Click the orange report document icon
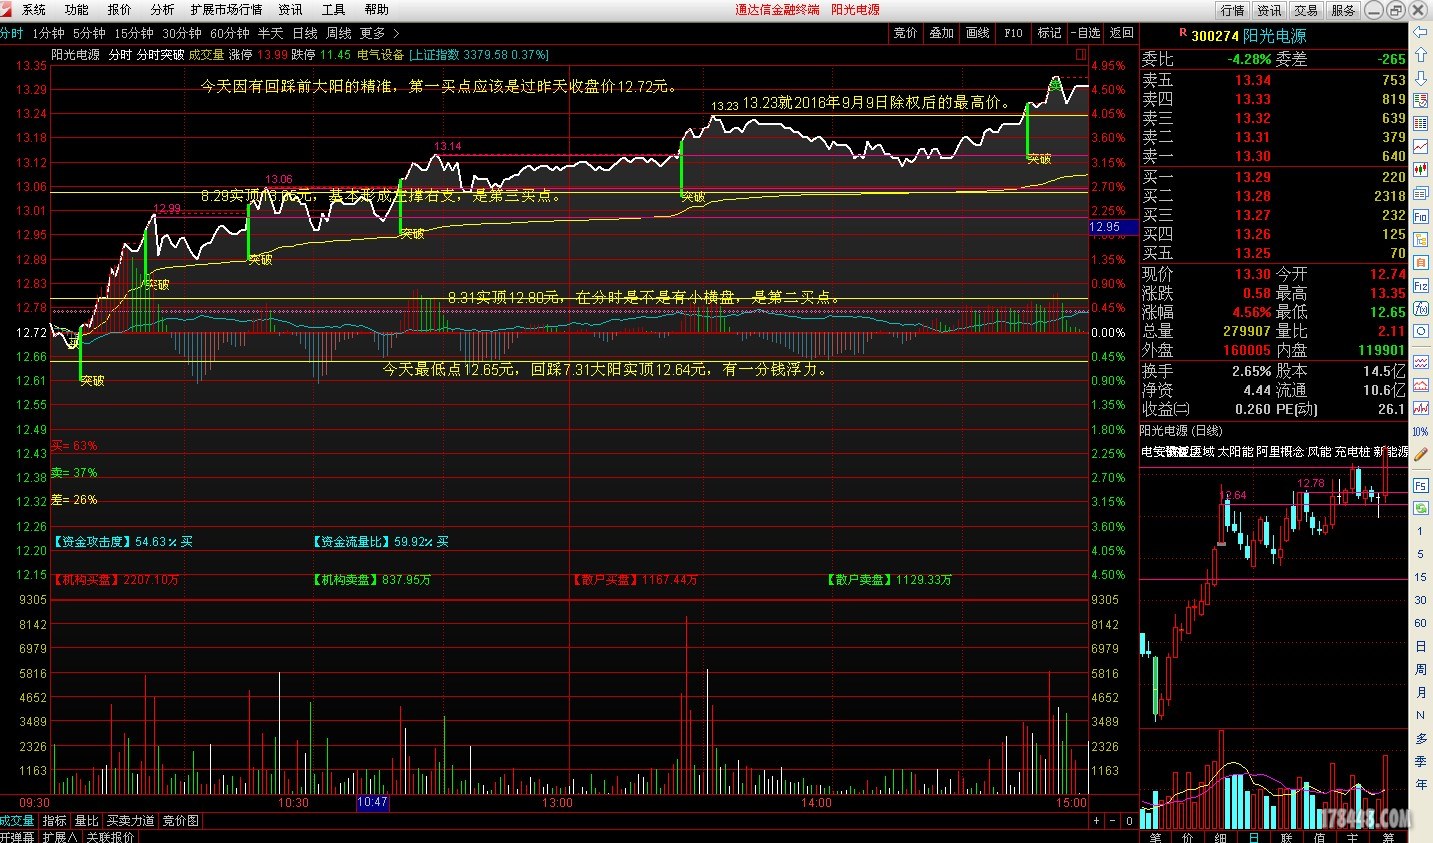Image resolution: width=1433 pixels, height=843 pixels. click(1420, 262)
